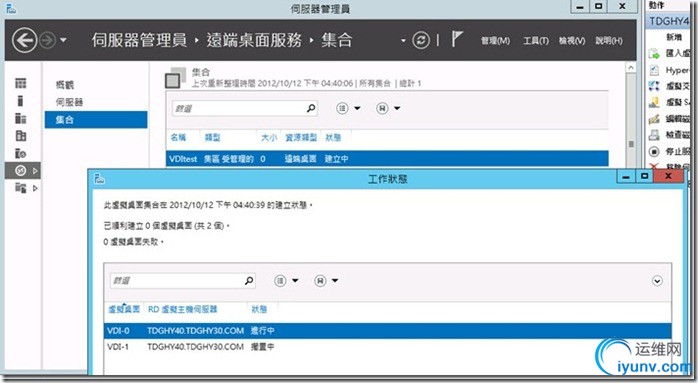Screen dimensions: 698x383
Task: Select 概觀 in the navigation list
Action: tap(65, 85)
